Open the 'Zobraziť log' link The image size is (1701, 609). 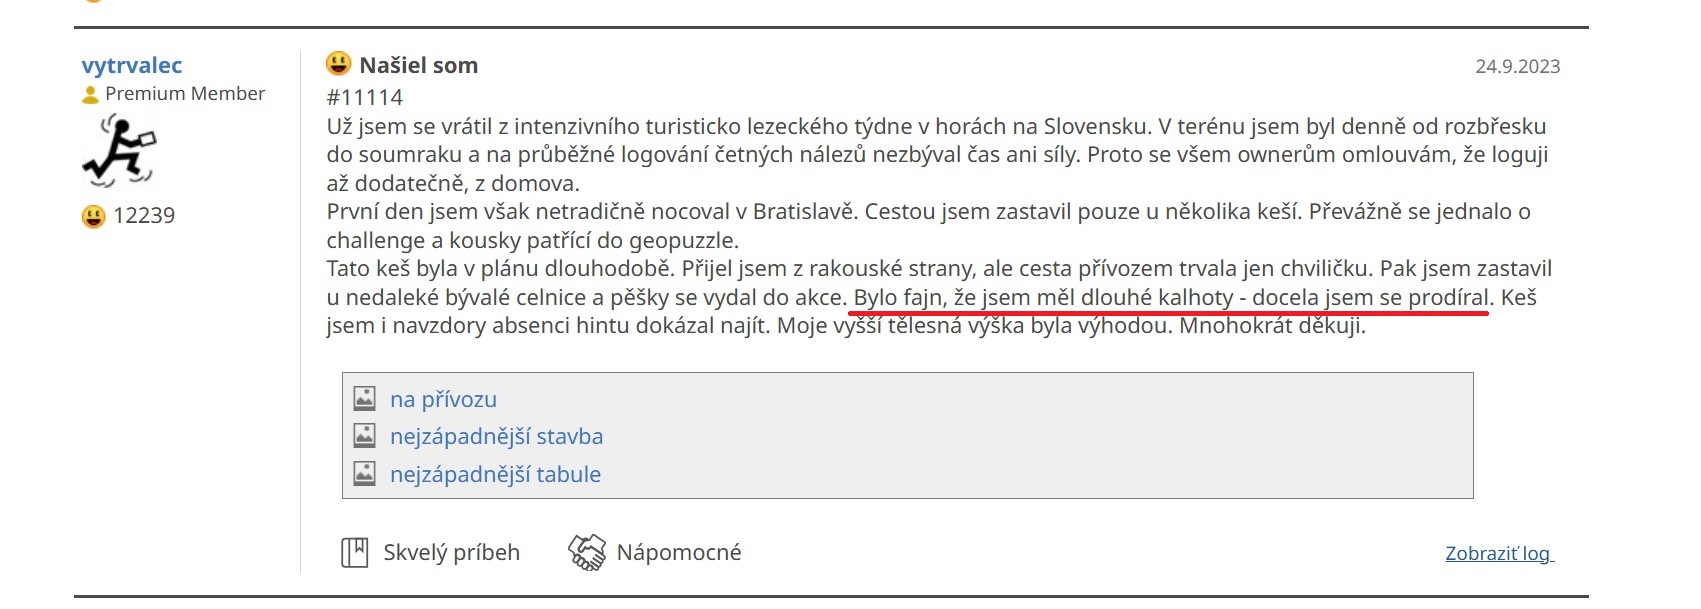click(x=1499, y=553)
